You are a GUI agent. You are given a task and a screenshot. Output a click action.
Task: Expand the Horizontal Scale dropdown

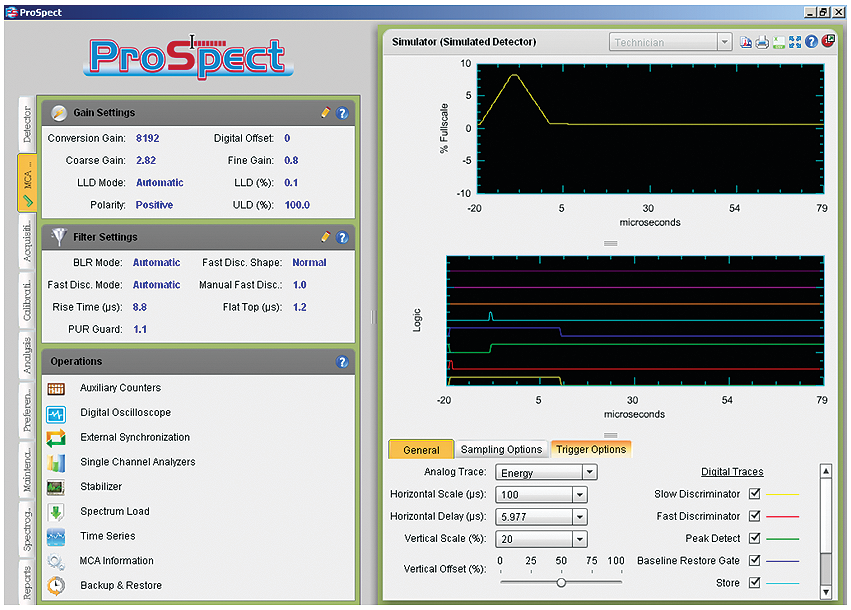pos(577,494)
